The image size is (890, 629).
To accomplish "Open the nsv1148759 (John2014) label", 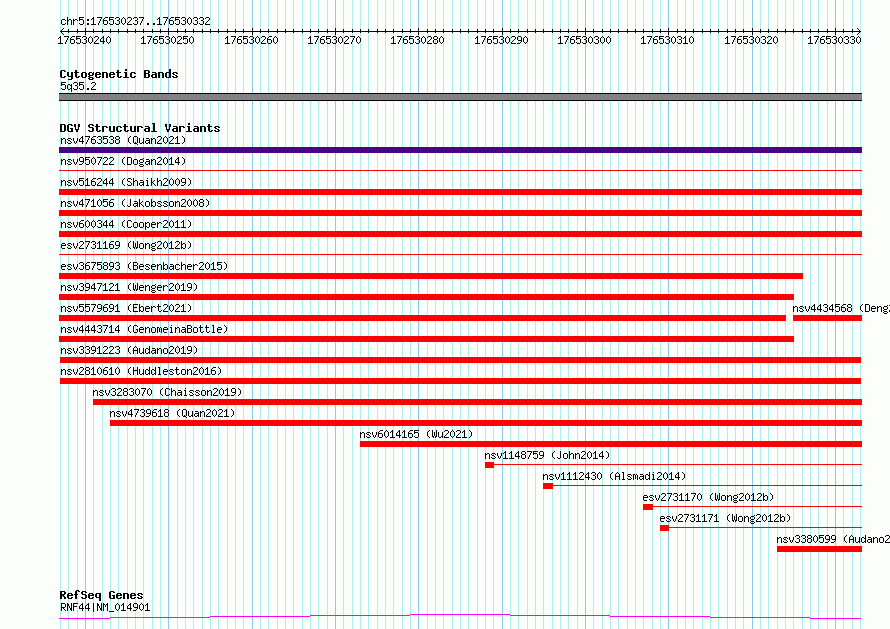I will pyautogui.click(x=547, y=455).
